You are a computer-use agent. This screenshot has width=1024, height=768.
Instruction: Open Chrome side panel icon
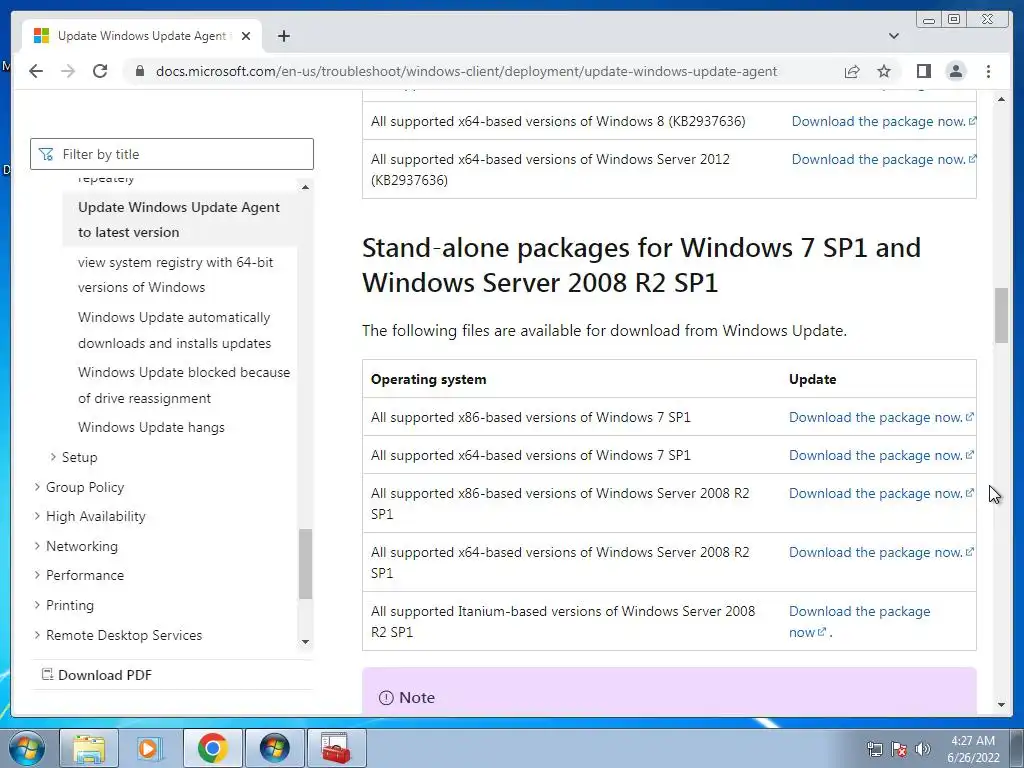[x=923, y=71]
